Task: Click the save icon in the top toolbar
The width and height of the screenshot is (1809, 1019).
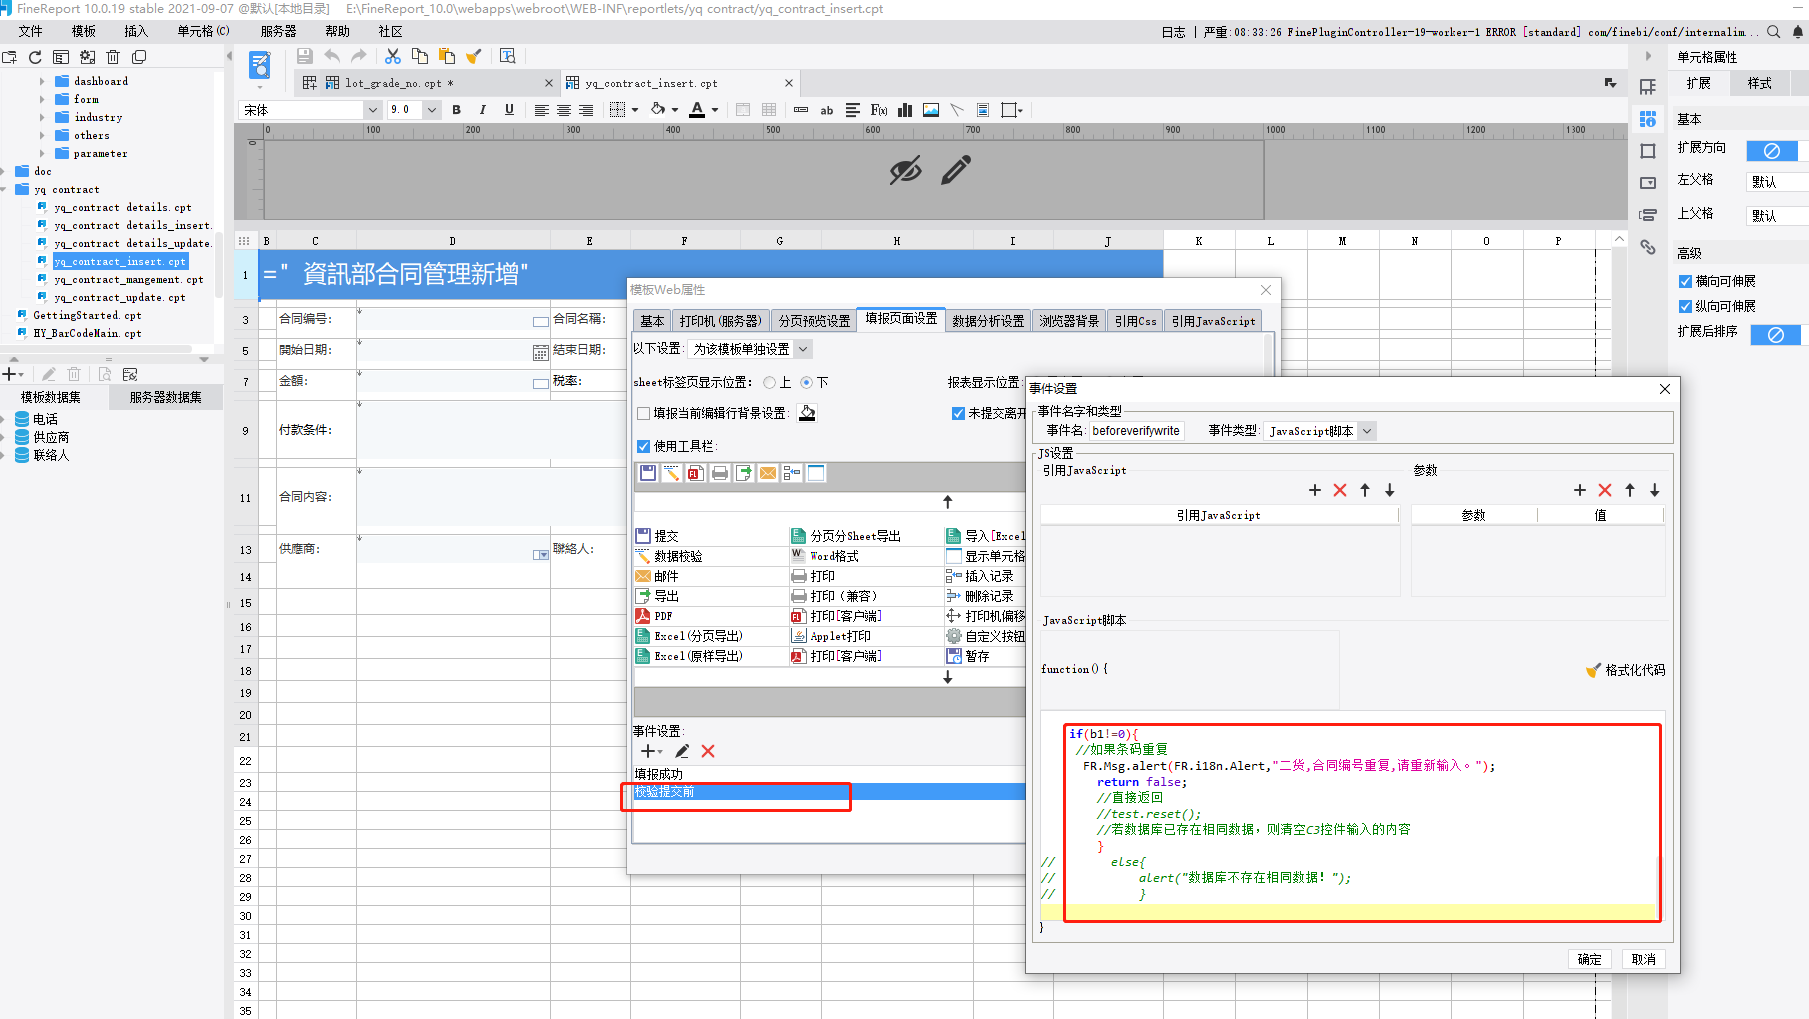Action: (305, 56)
